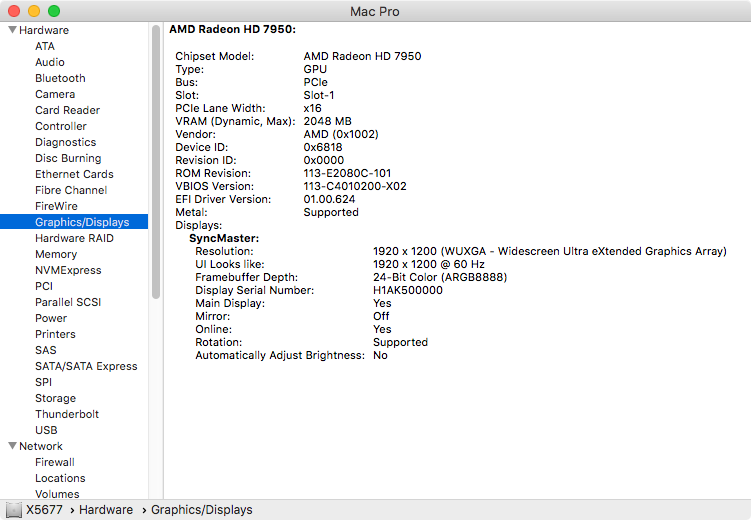This screenshot has width=751, height=520.
Task: Click the Hardware category header
Action: pyautogui.click(x=44, y=30)
